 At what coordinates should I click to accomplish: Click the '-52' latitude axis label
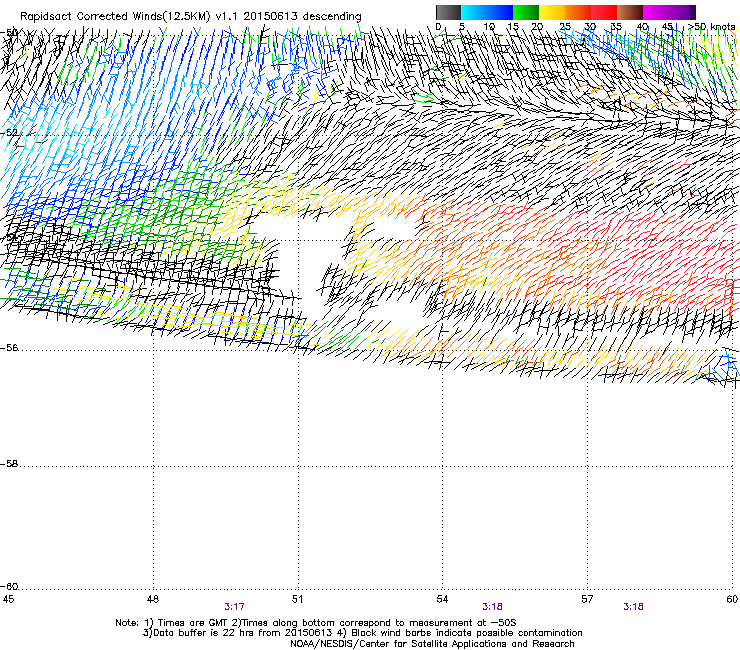click(x=9, y=132)
